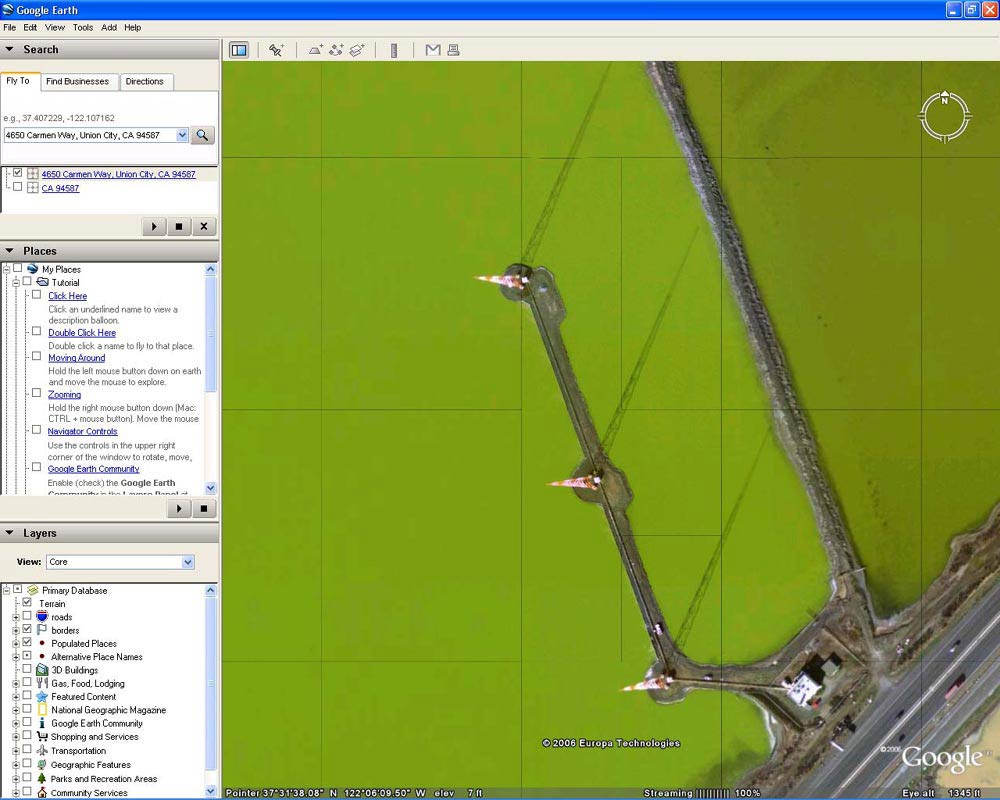Collapse the Places panel
Viewport: 1000px width, 800px height.
pyautogui.click(x=10, y=251)
